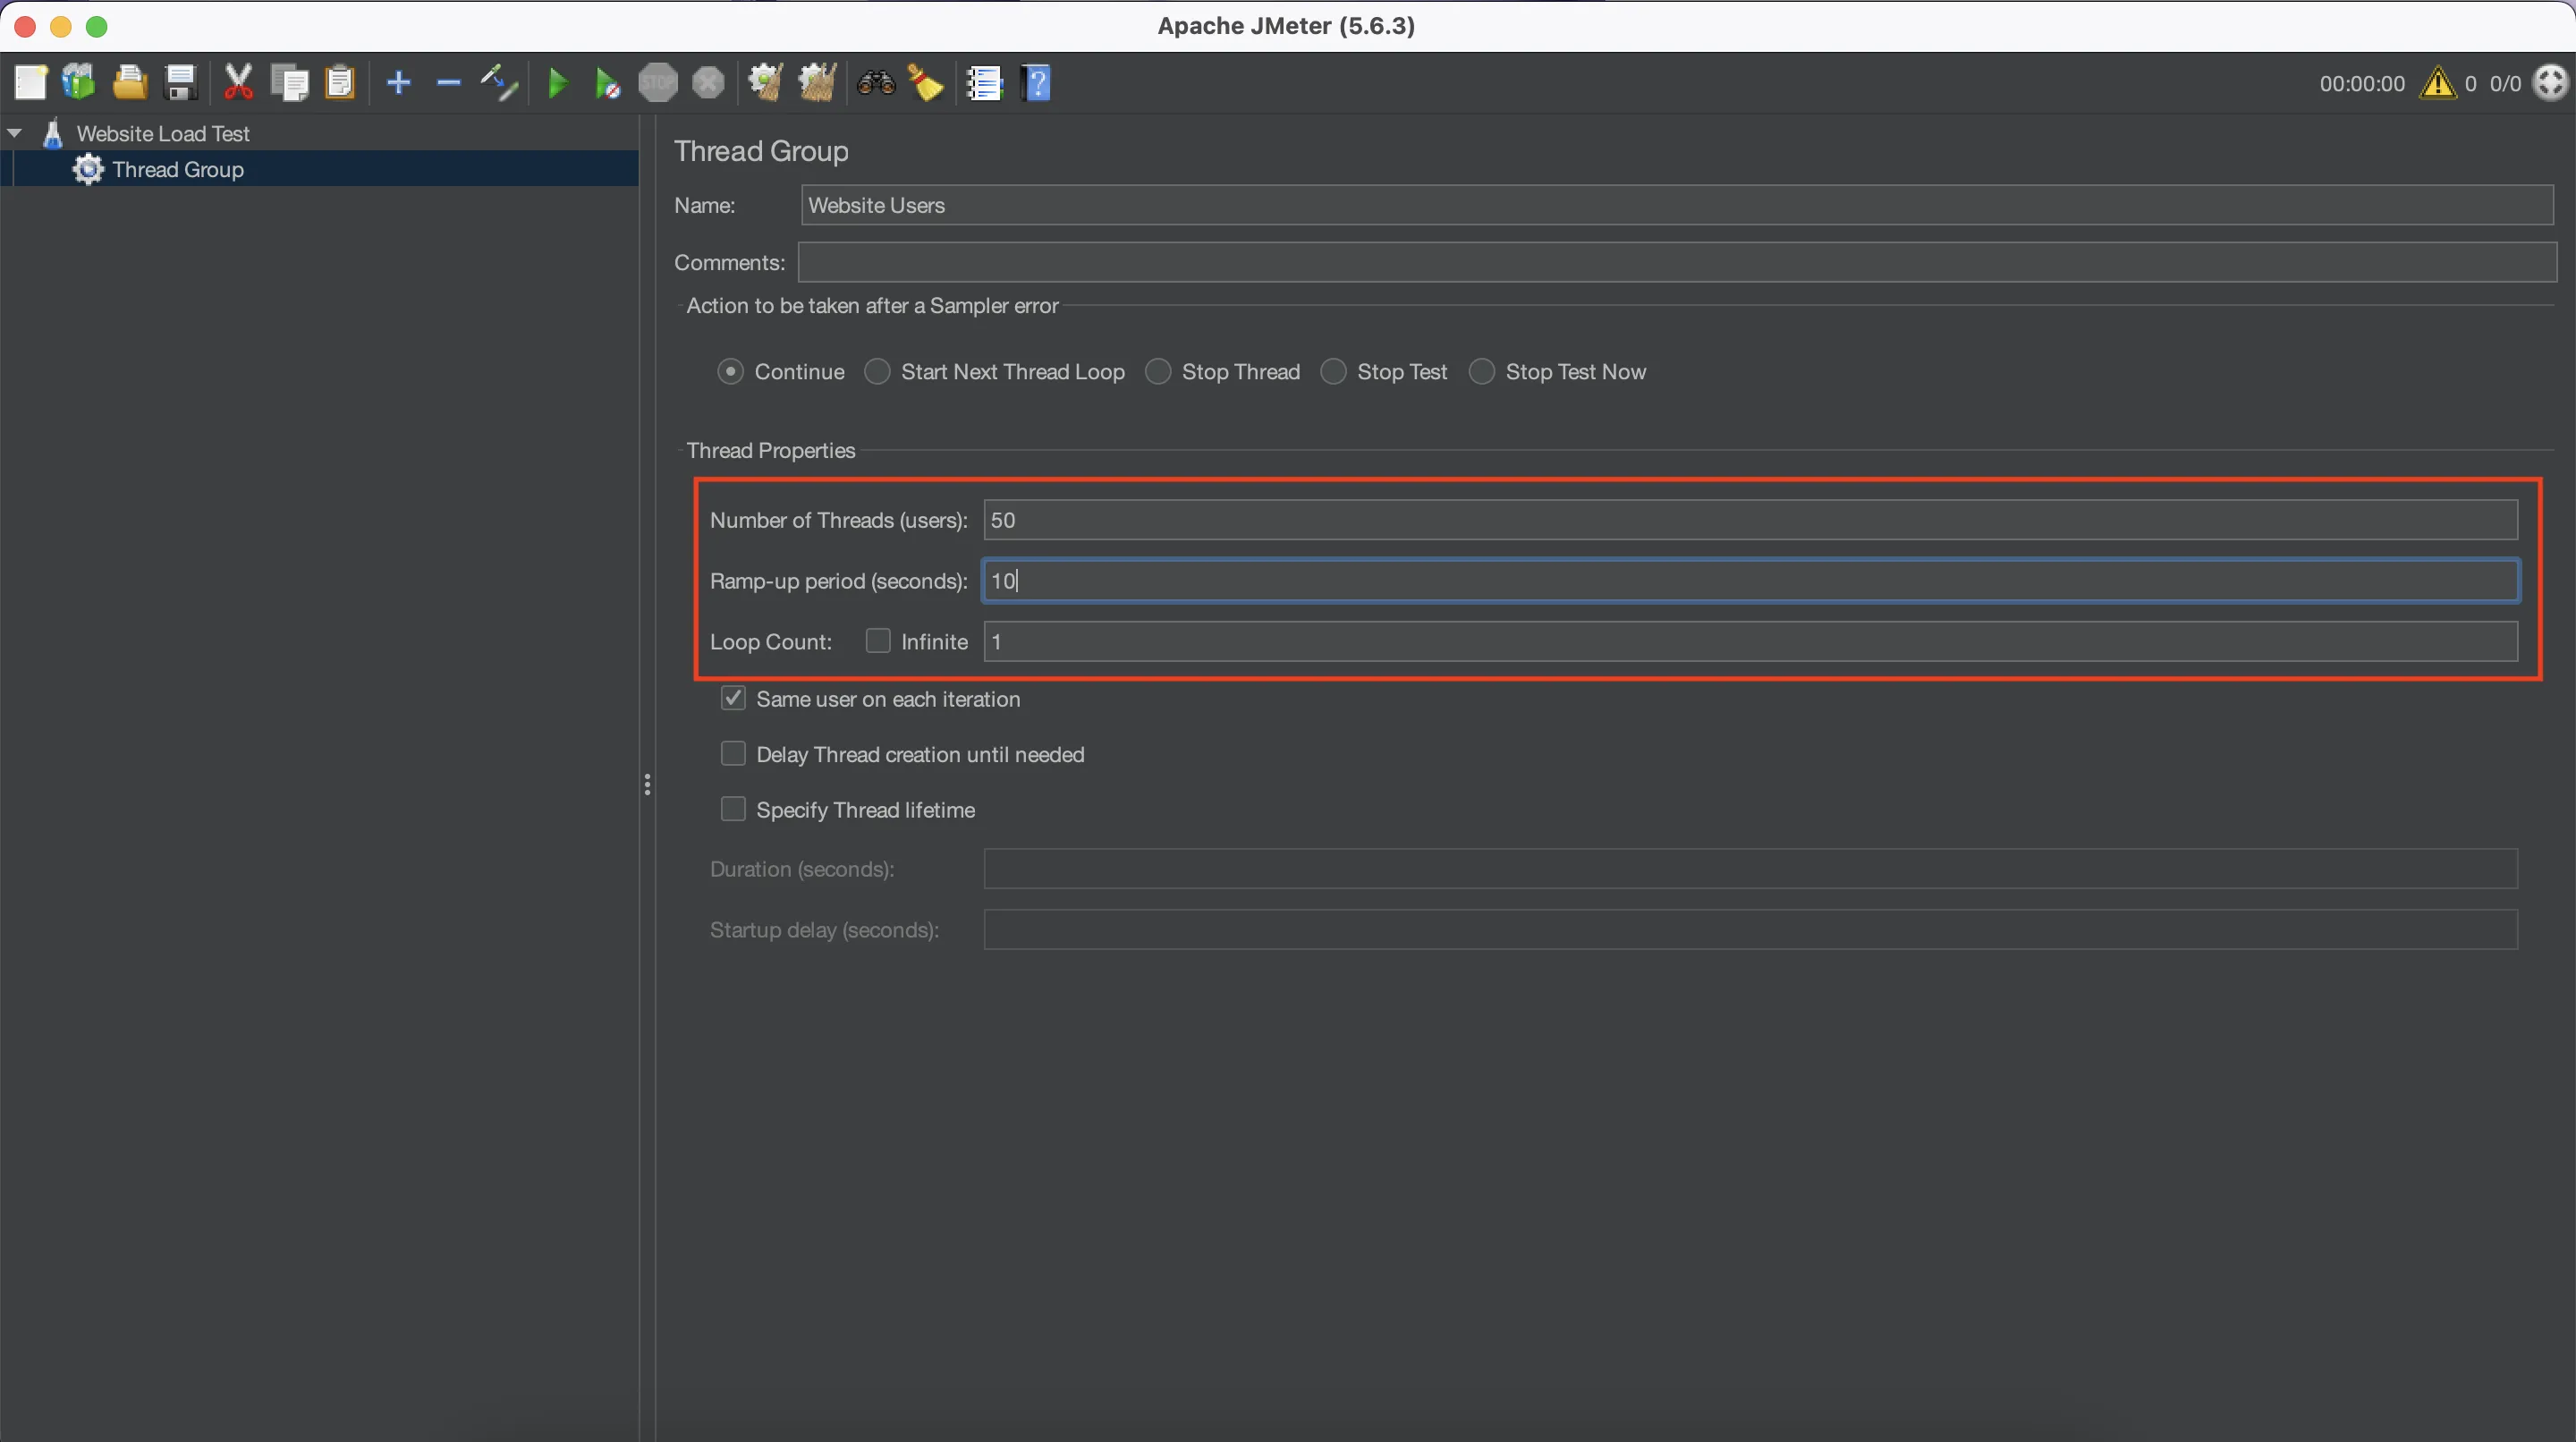Expand tree with the plus toolbar icon
The image size is (2576, 1442).
coord(398,83)
